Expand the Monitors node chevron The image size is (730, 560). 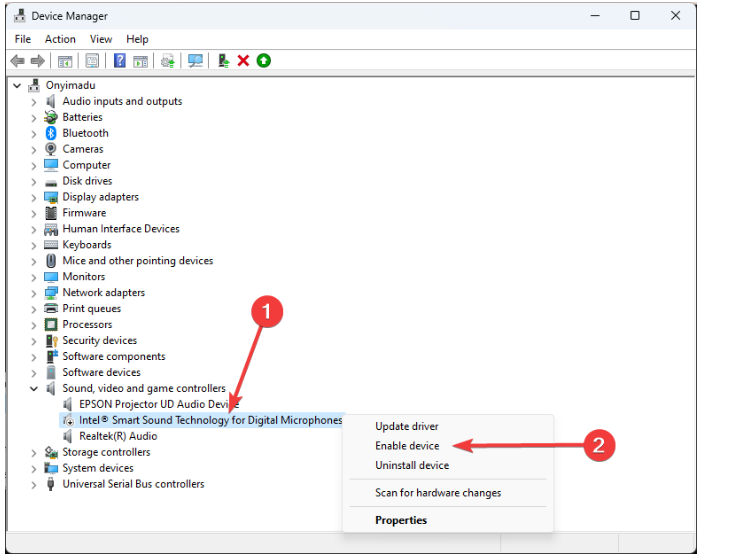pos(34,277)
